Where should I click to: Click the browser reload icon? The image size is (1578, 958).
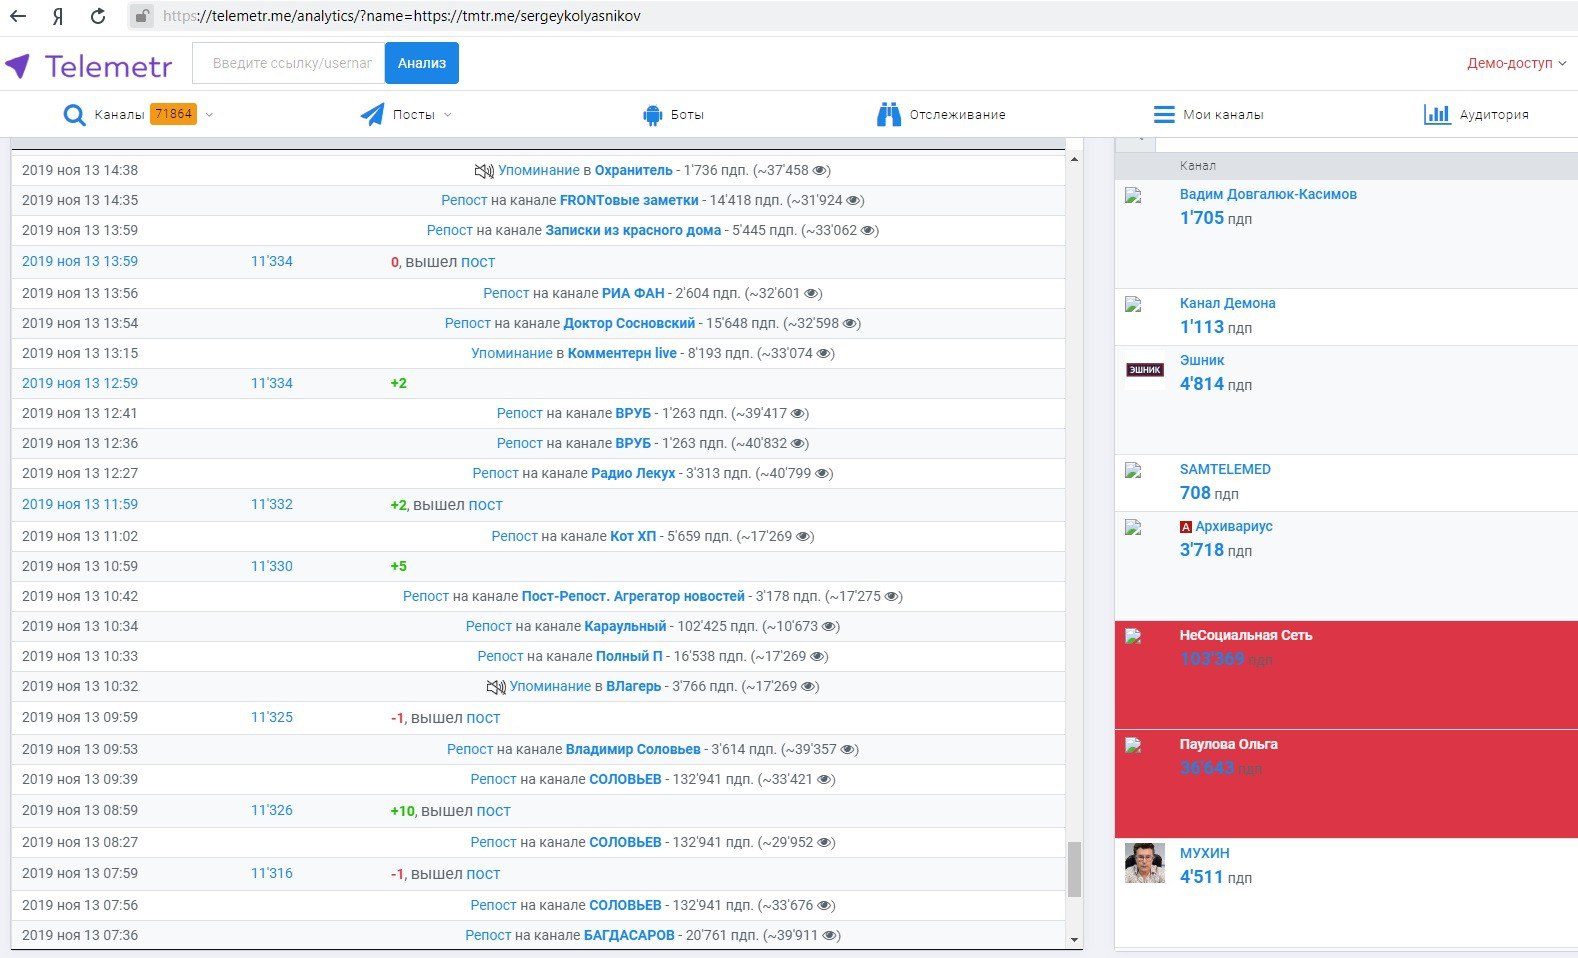[x=98, y=16]
